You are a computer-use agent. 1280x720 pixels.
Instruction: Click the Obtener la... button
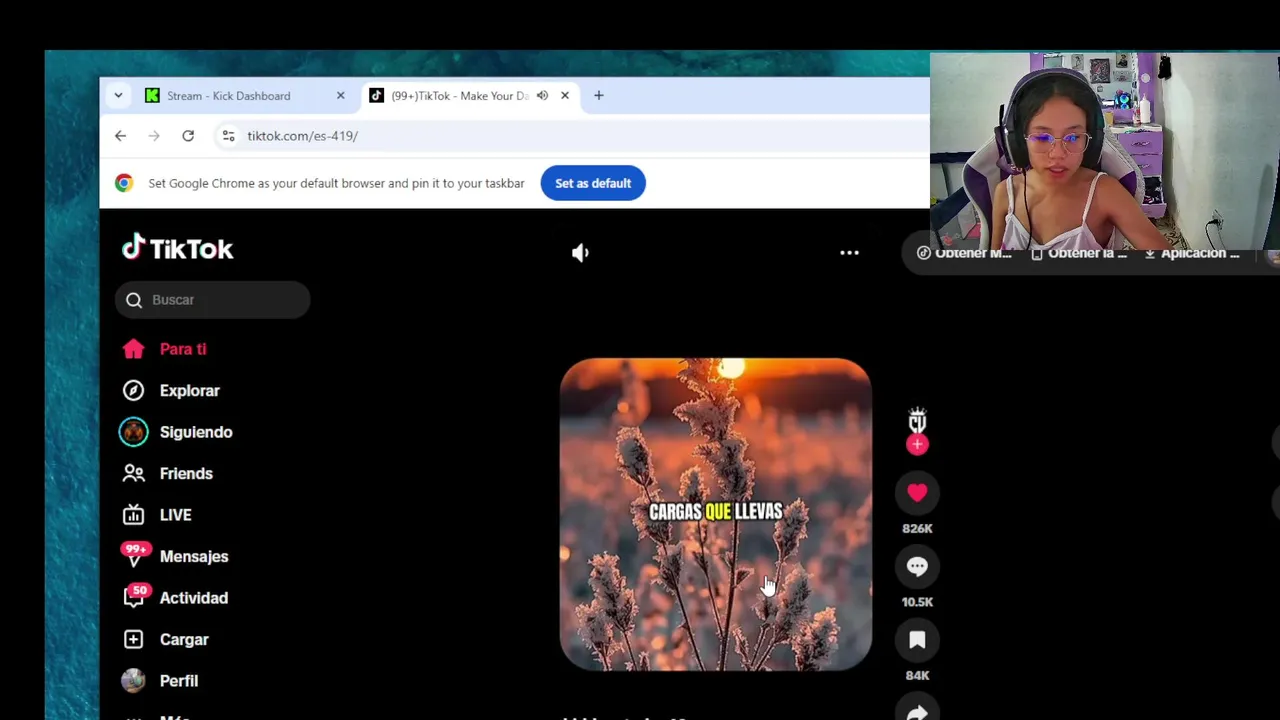(x=1079, y=253)
